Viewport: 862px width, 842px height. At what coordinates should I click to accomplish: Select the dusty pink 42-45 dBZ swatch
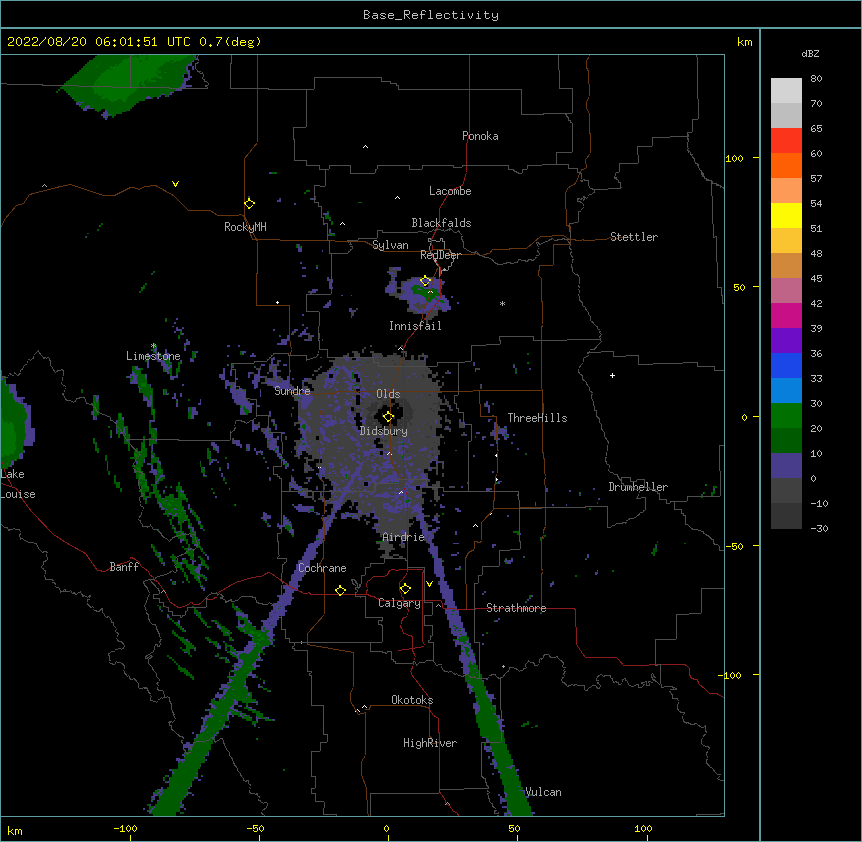[786, 291]
